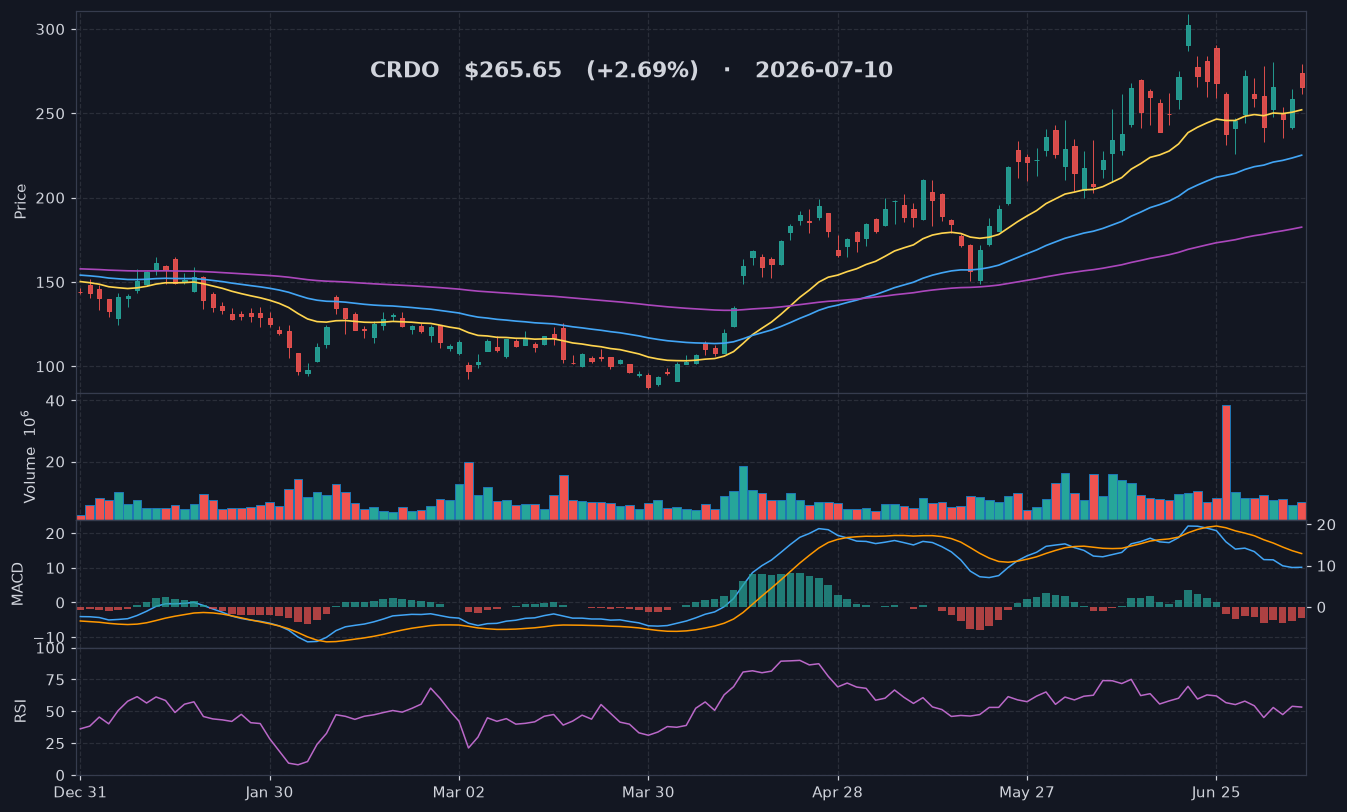Click the CRDO ticker symbol in title
This screenshot has height=812, width=1347.
[x=404, y=71]
